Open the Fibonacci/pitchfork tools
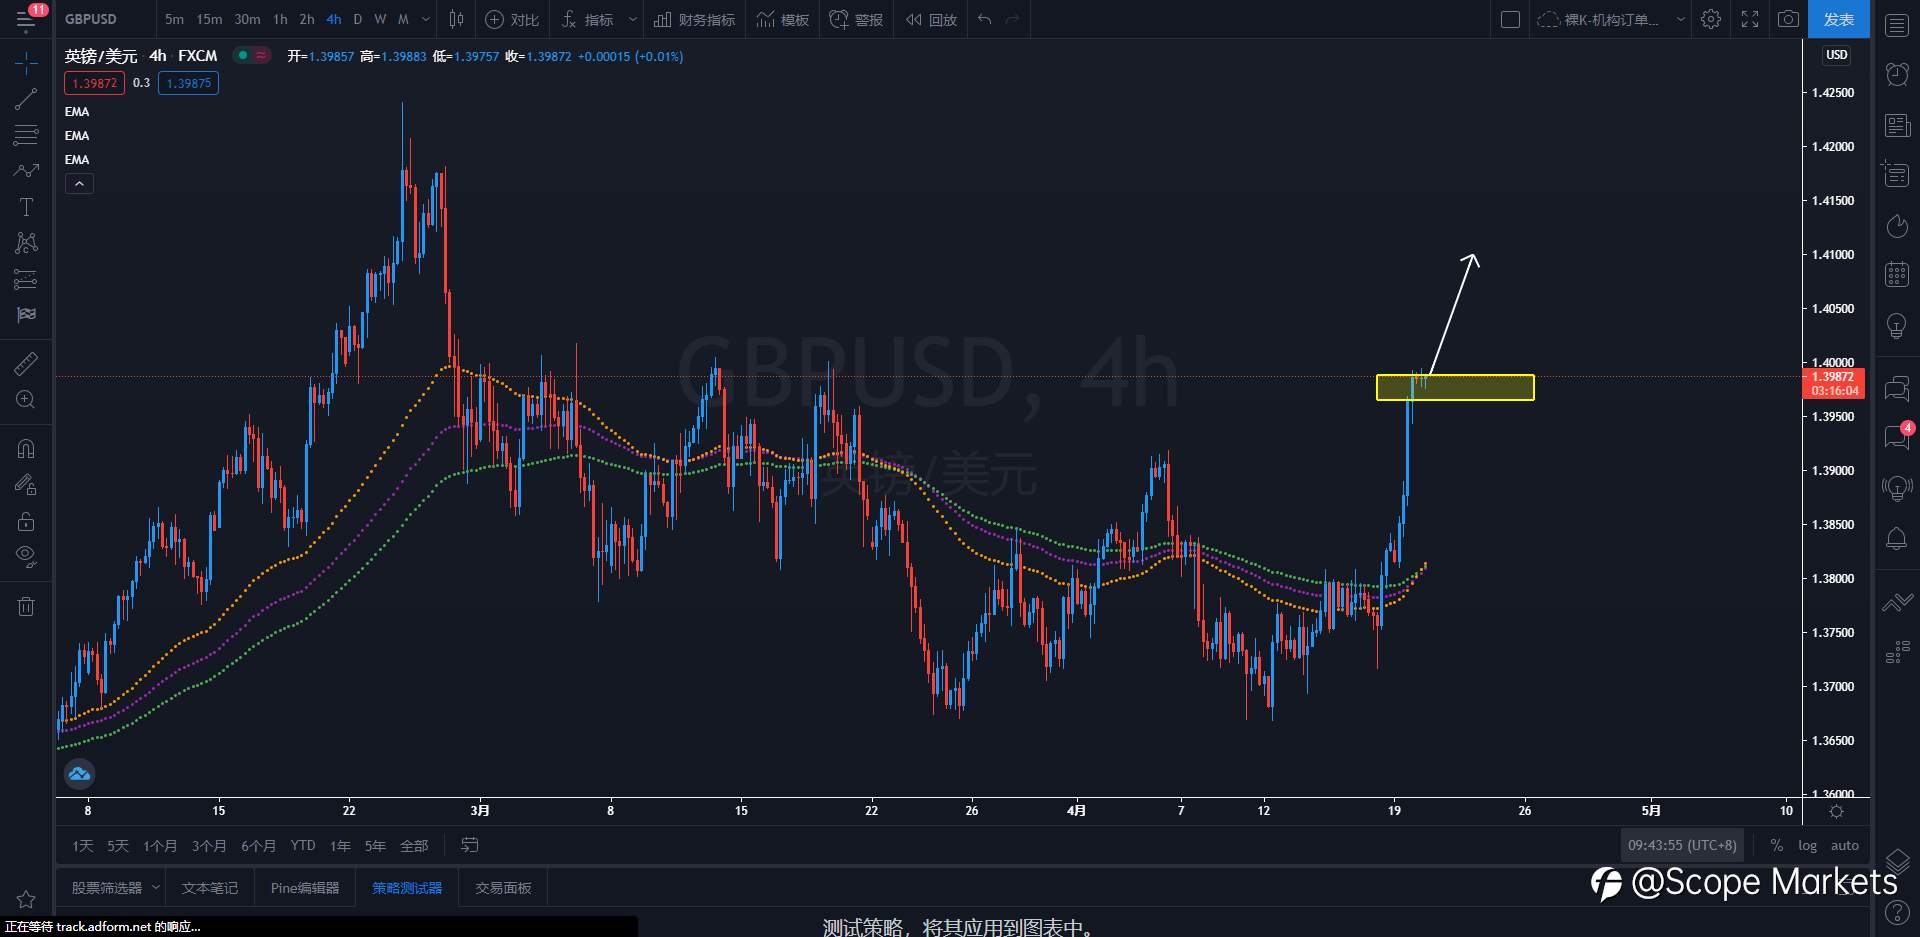 26,135
